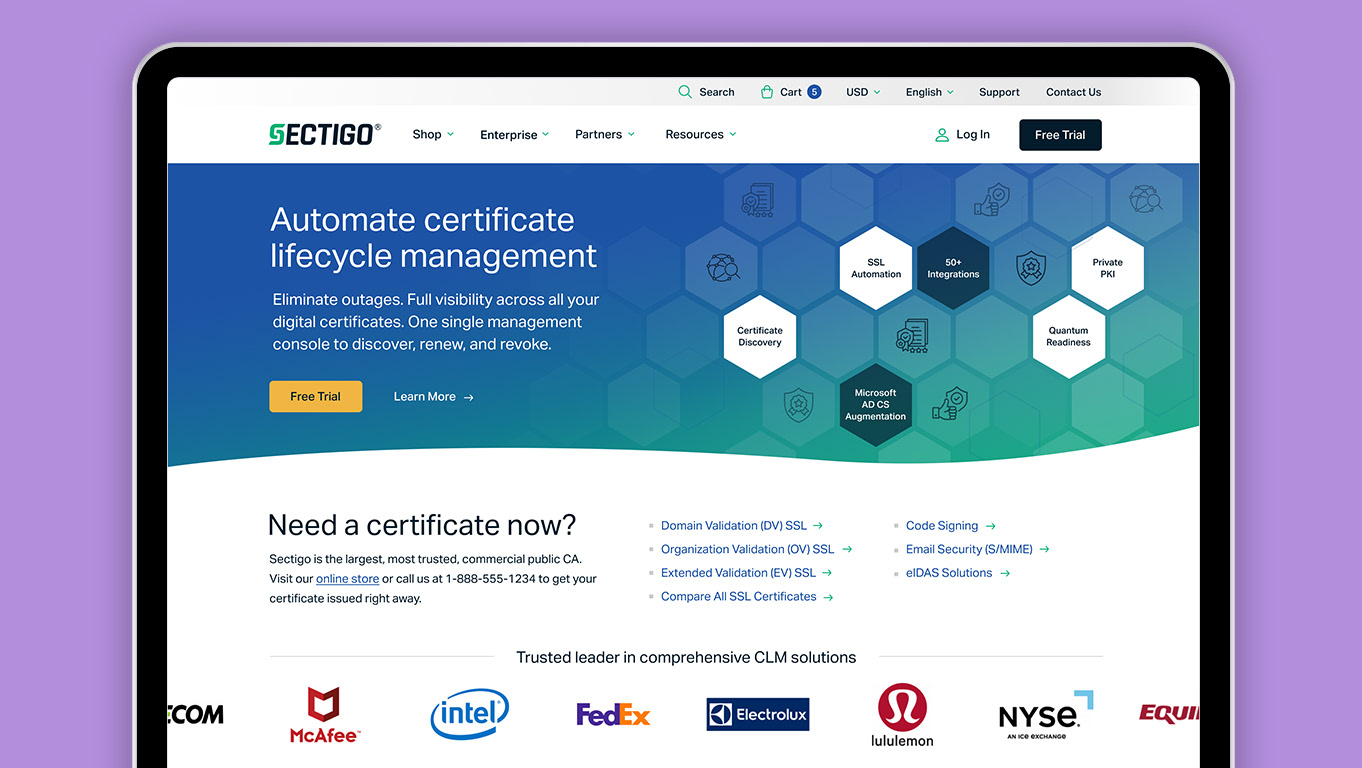Select the 50+ Integrations hexagon
Image resolution: width=1362 pixels, height=768 pixels.
[953, 268]
